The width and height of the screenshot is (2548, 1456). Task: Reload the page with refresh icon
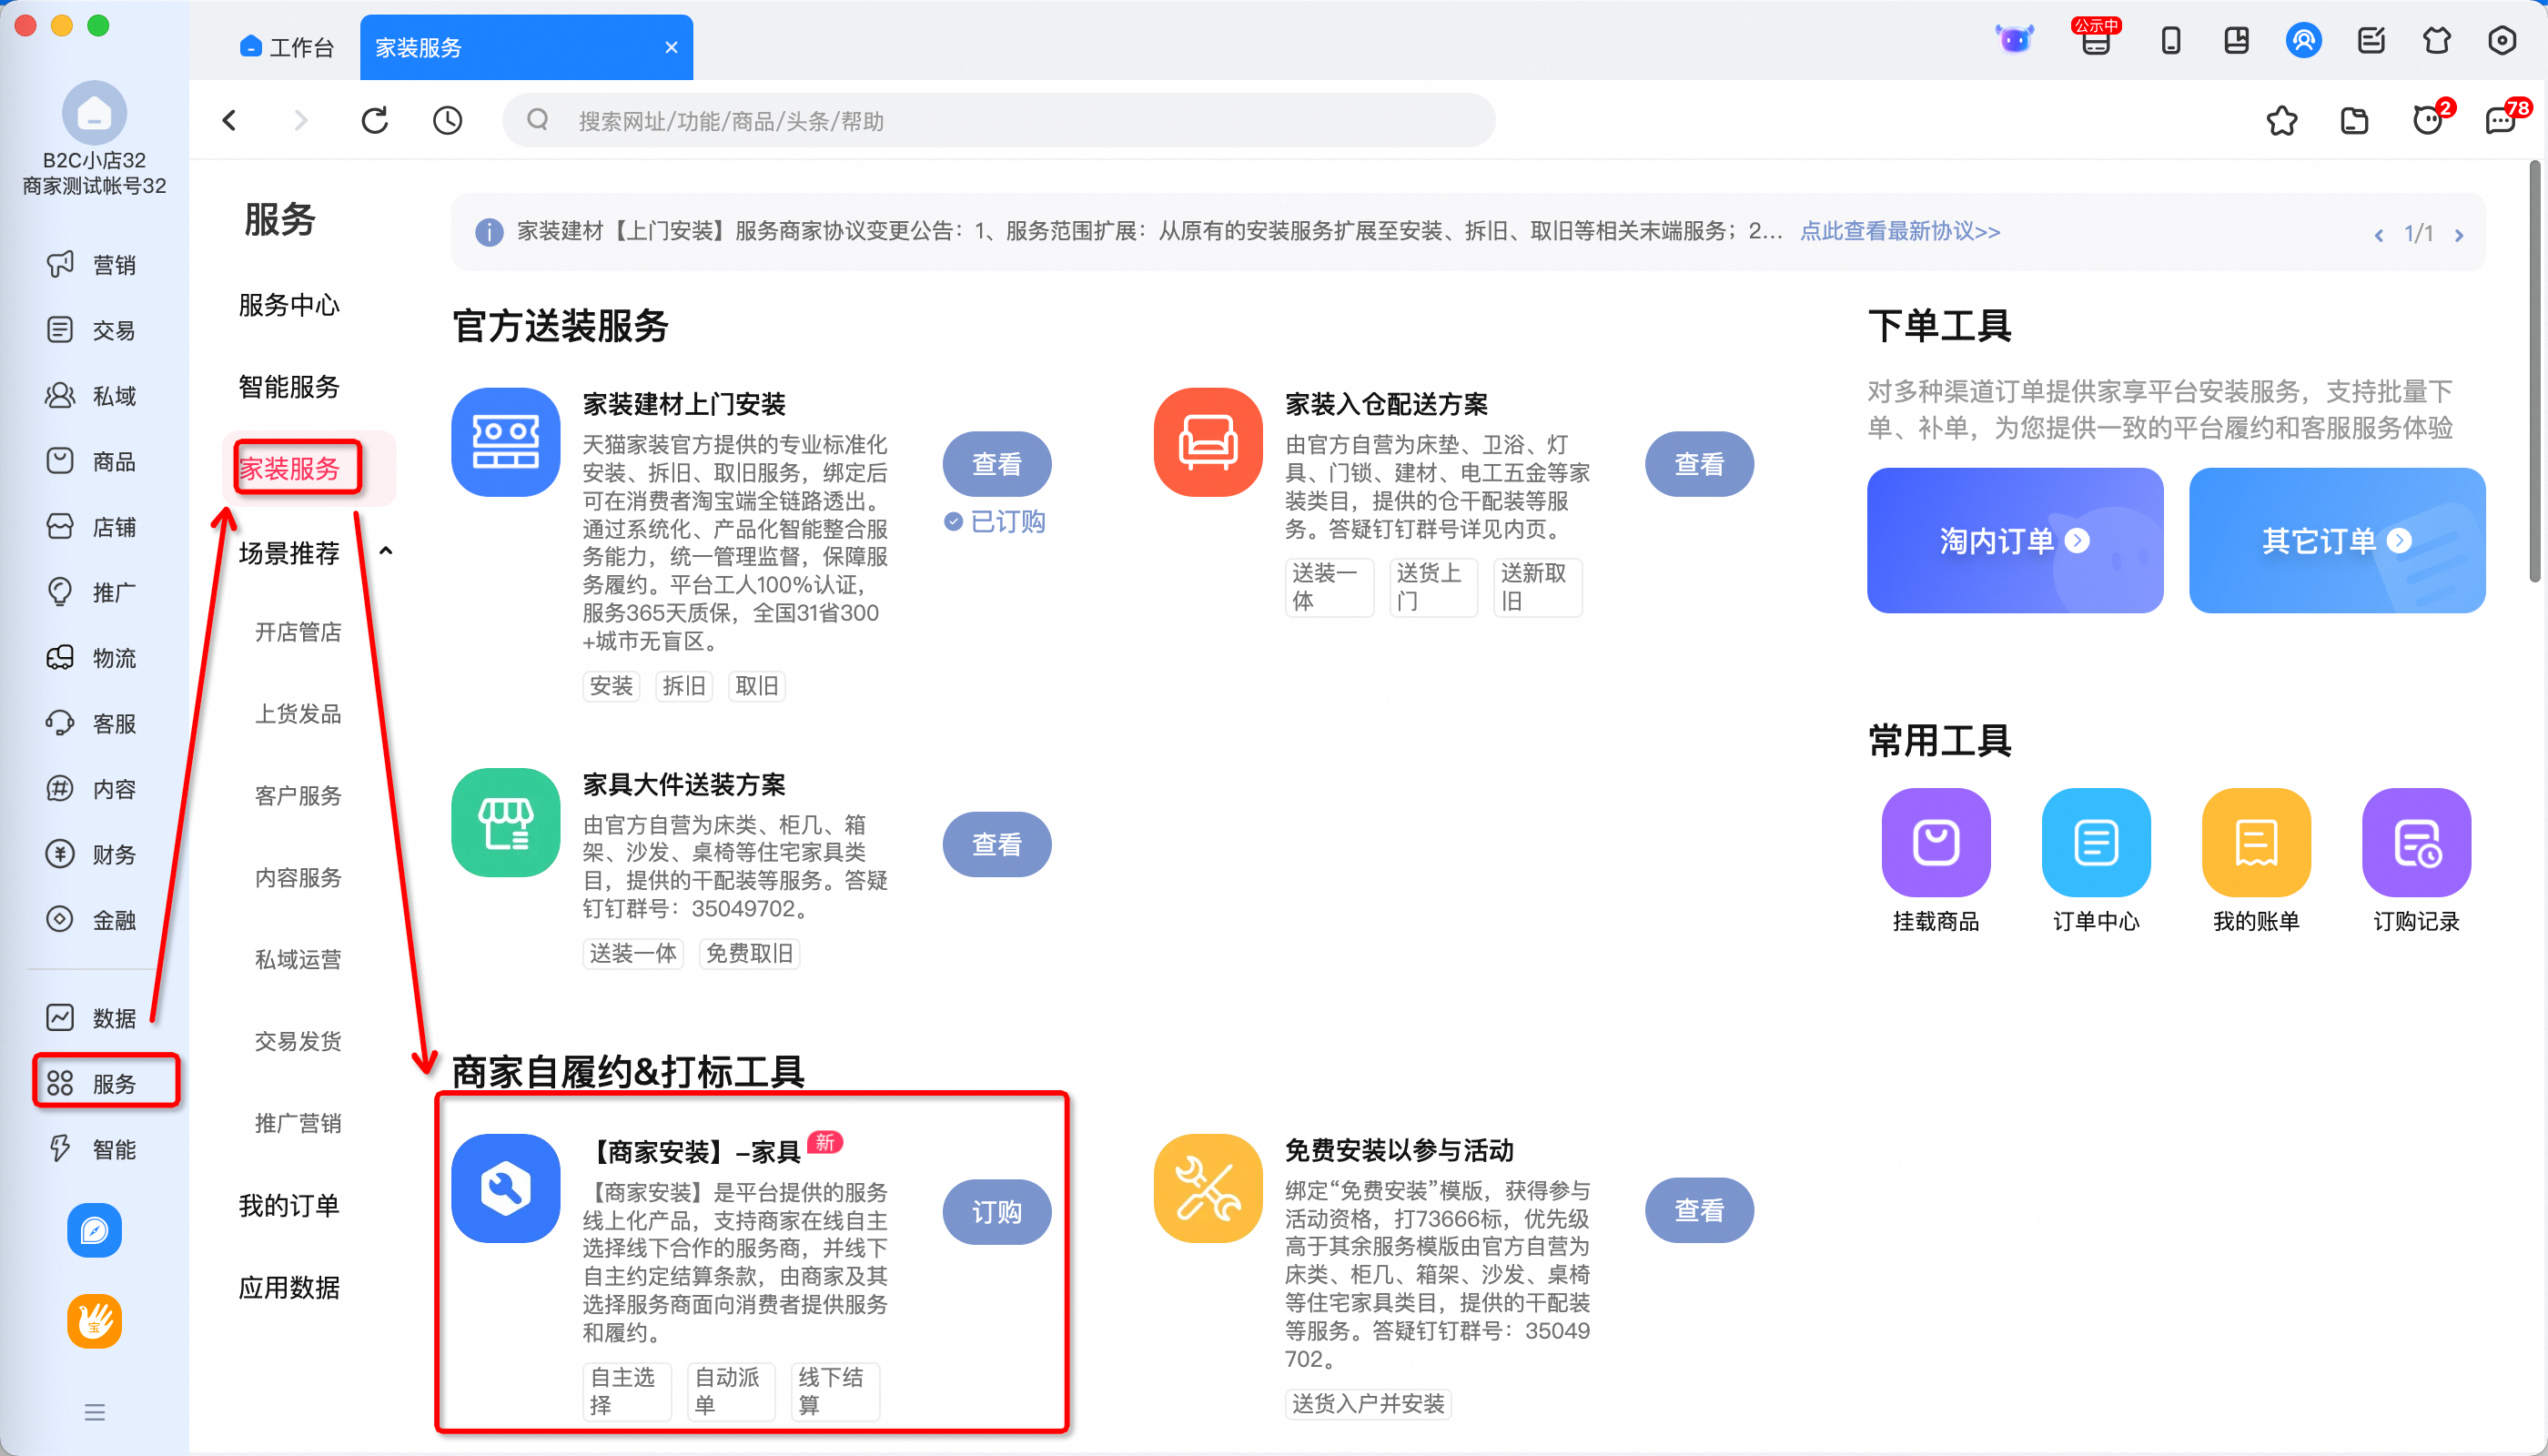375,121
